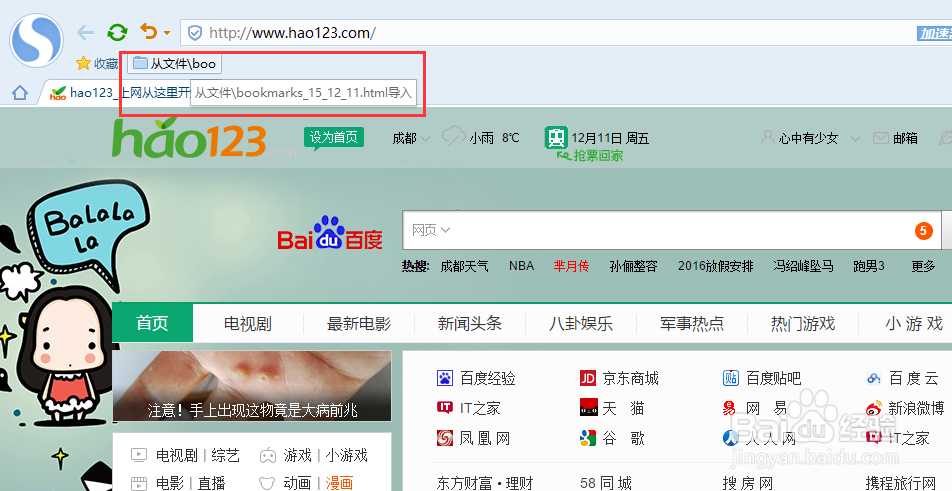Click the orange 5 notification badge
The image size is (952, 491).
pos(923,231)
